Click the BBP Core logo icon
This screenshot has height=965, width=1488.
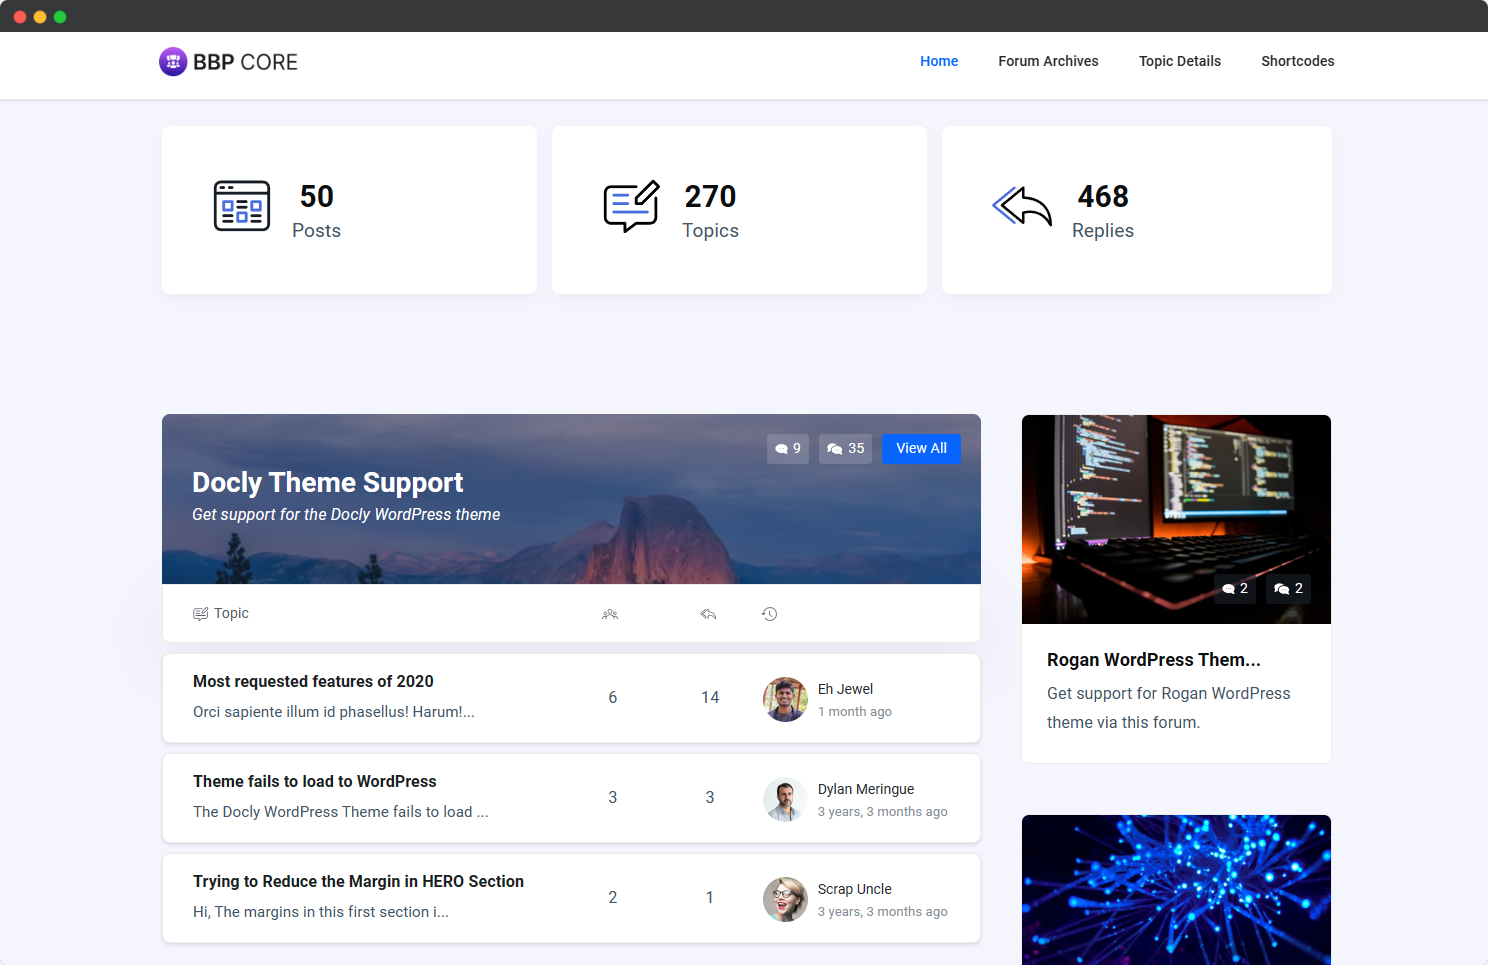[174, 61]
